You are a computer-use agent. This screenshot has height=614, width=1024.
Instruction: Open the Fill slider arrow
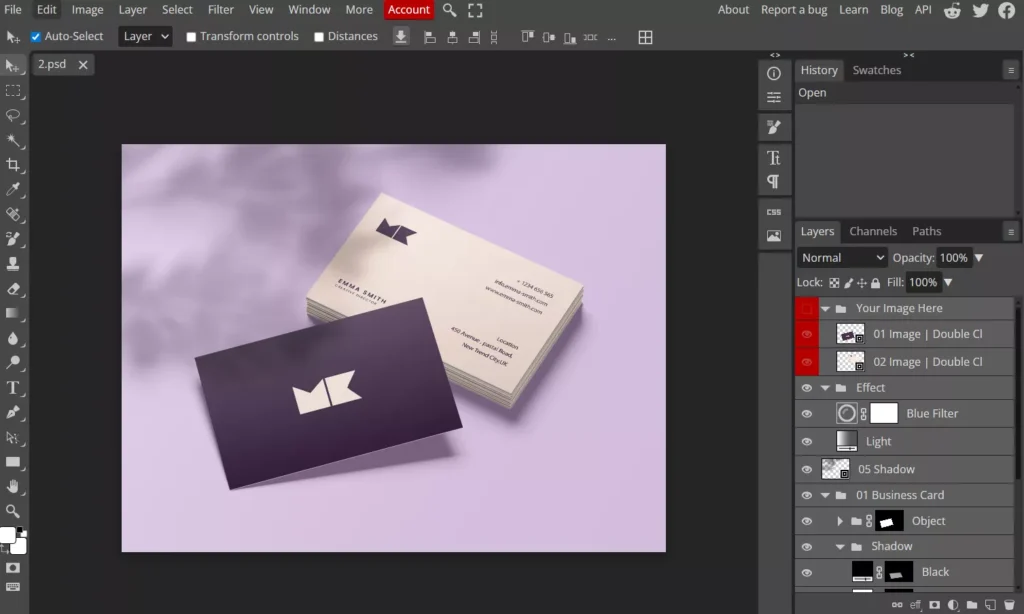click(x=948, y=282)
